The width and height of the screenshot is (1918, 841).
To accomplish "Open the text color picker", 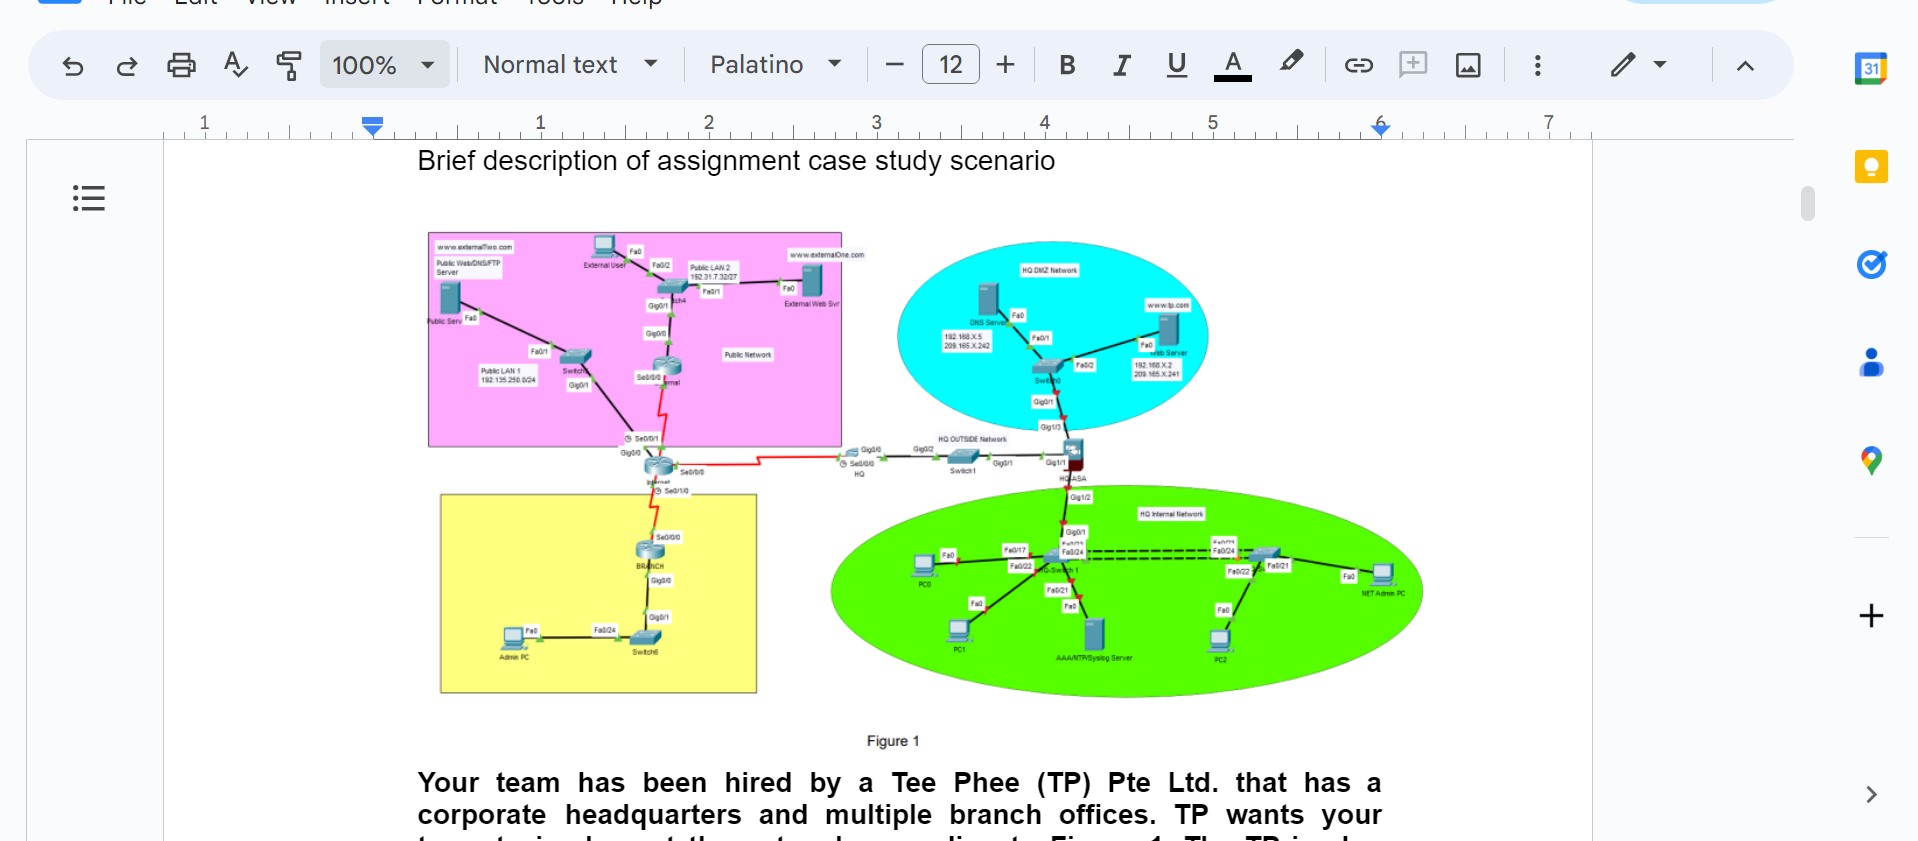I will tap(1233, 66).
